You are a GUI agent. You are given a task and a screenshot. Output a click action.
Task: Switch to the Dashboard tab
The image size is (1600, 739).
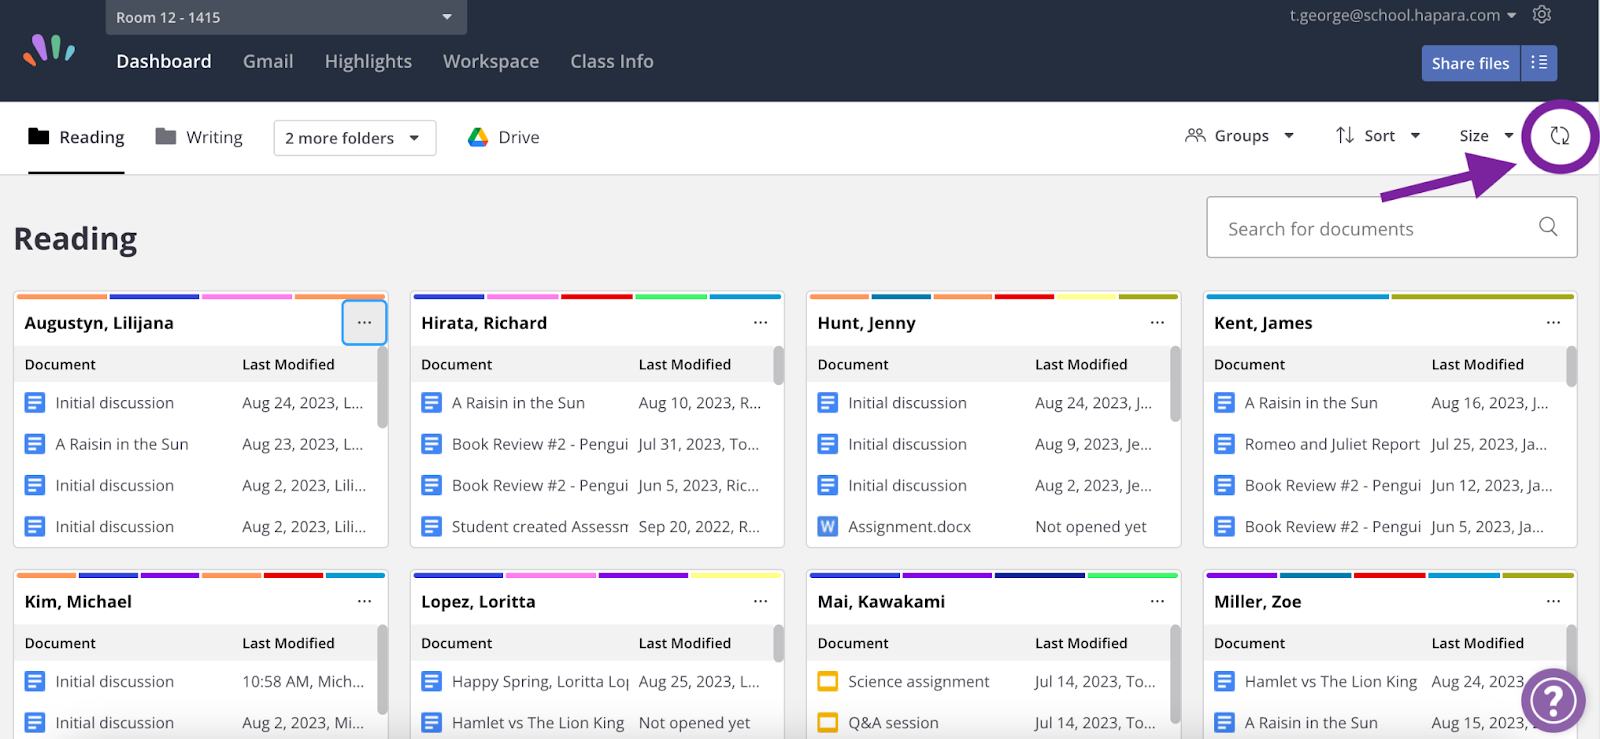coord(164,61)
